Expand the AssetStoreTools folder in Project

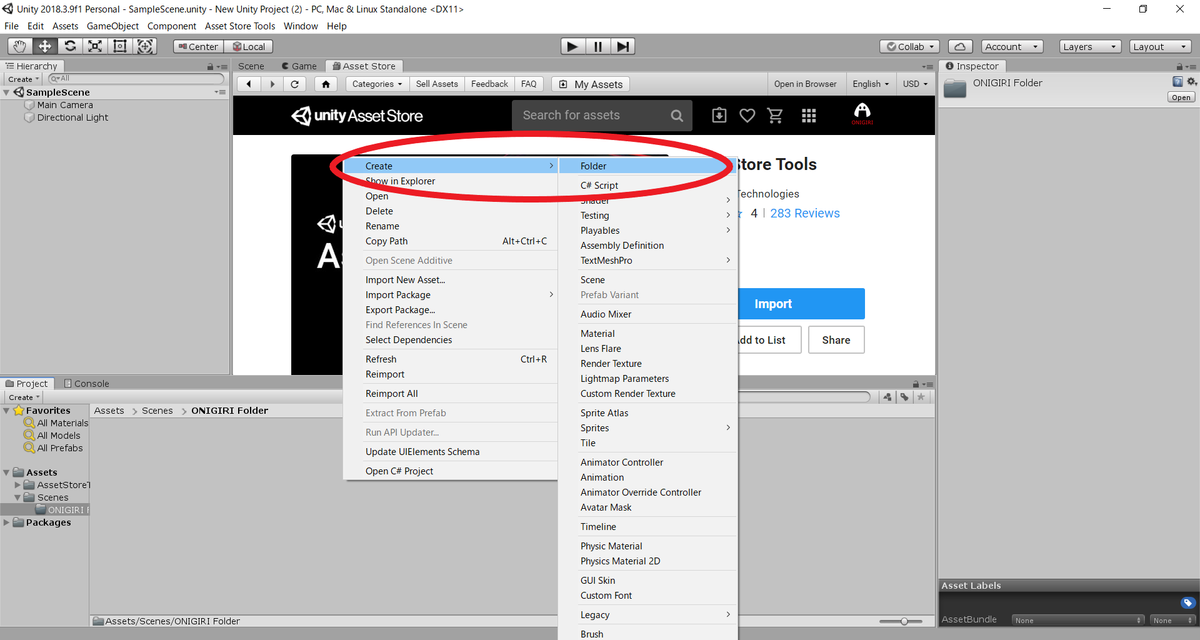(18, 485)
